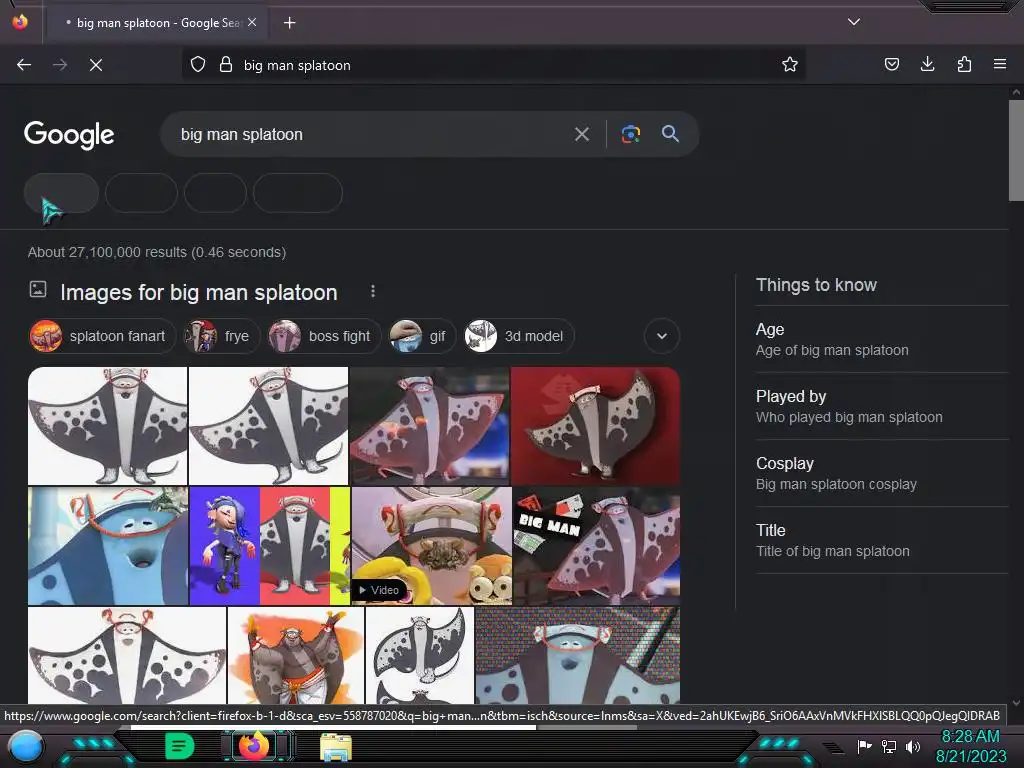Viewport: 1024px width, 768px height.
Task: Play the thumbnail marked Video
Action: pyautogui.click(x=432, y=546)
